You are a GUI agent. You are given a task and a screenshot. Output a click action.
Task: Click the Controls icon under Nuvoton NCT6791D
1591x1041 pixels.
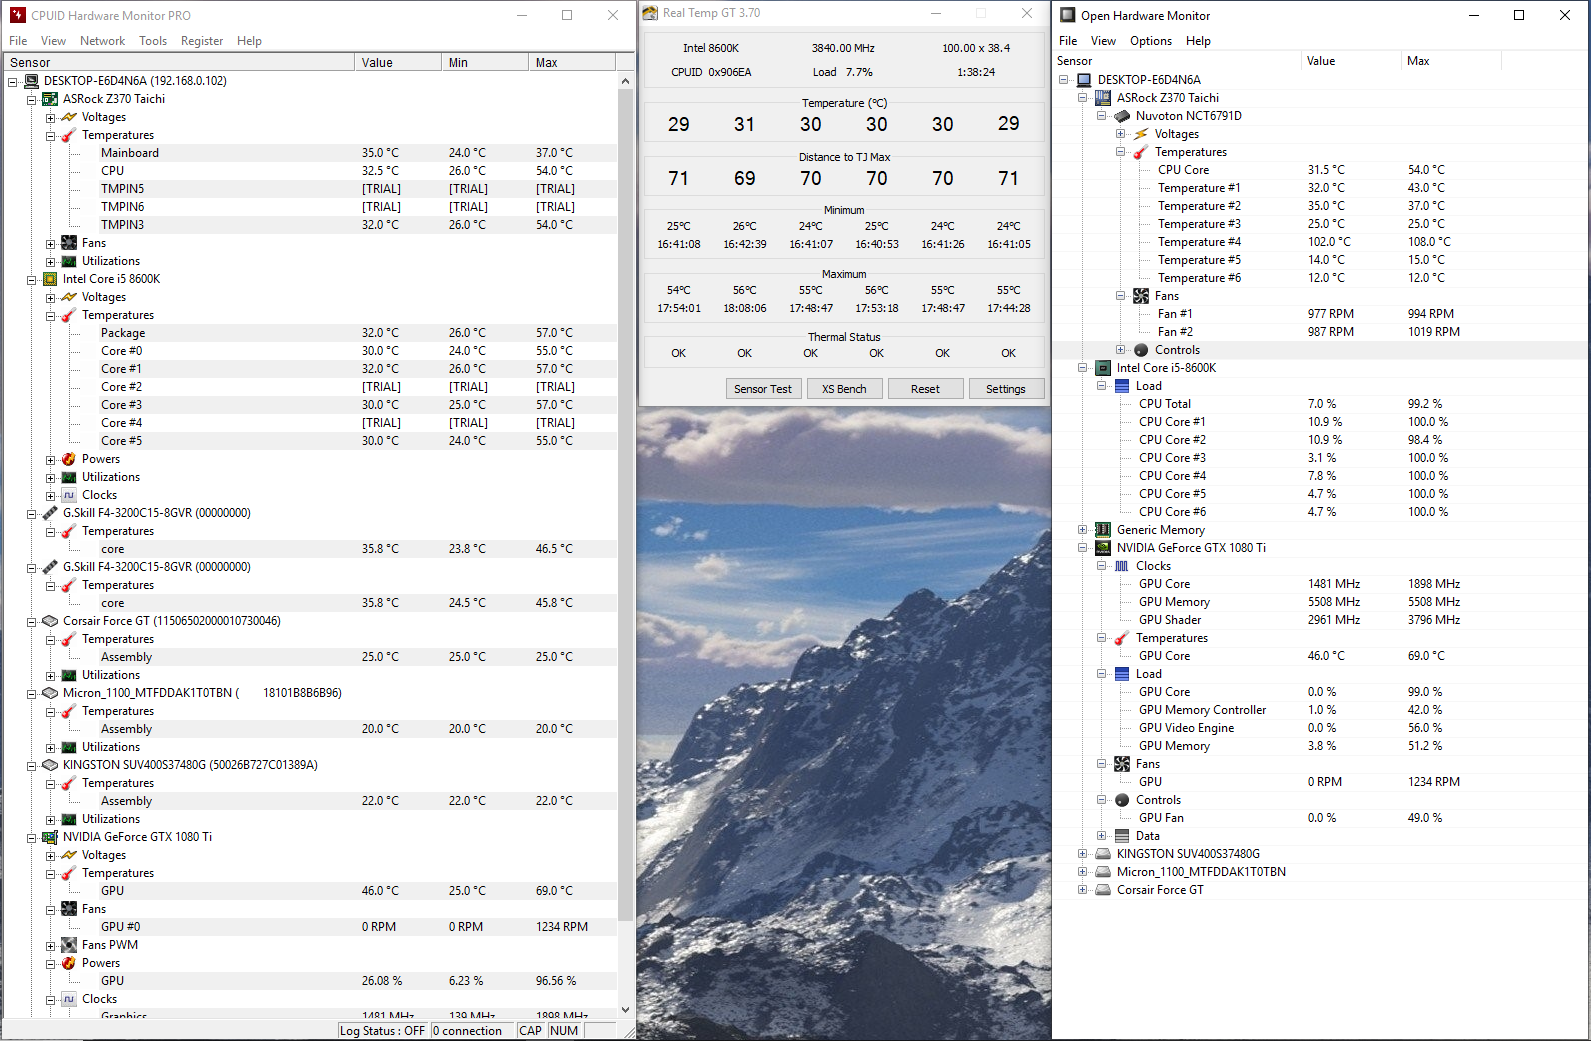tap(1141, 350)
